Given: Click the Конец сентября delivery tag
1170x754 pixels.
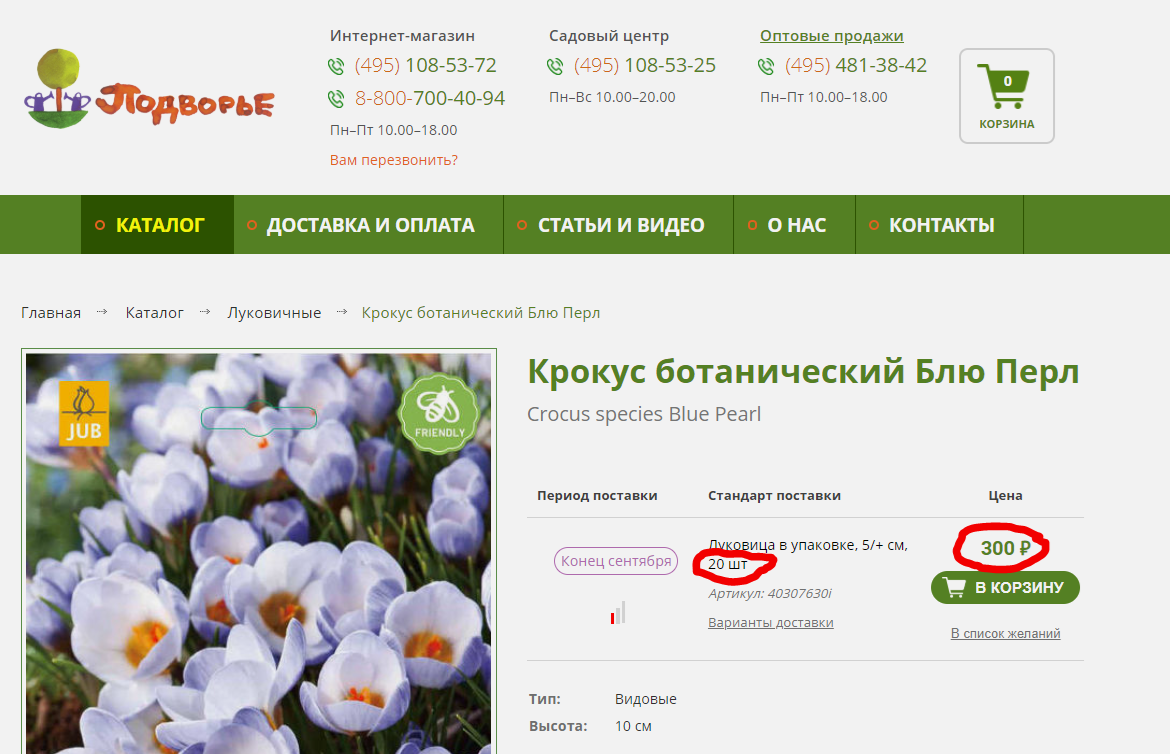Looking at the screenshot, I should (x=615, y=561).
